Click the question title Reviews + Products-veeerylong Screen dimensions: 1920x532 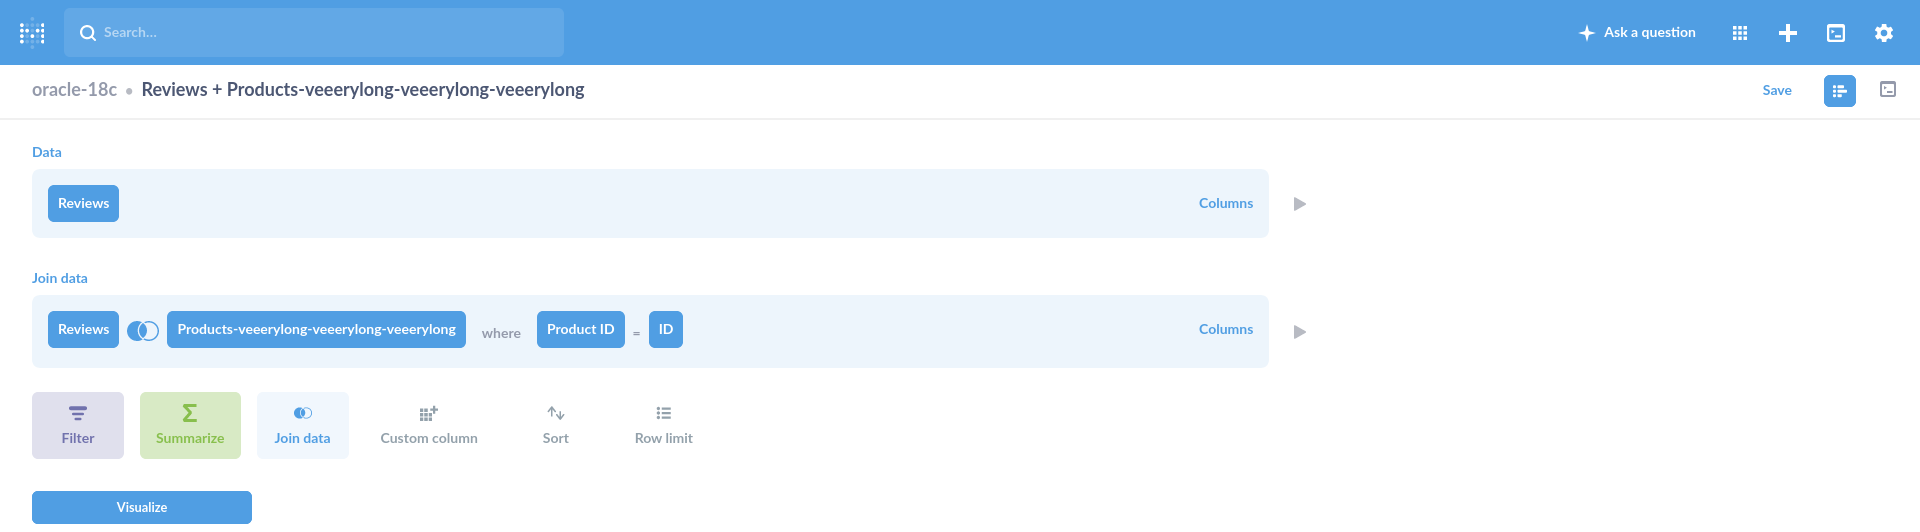(363, 90)
